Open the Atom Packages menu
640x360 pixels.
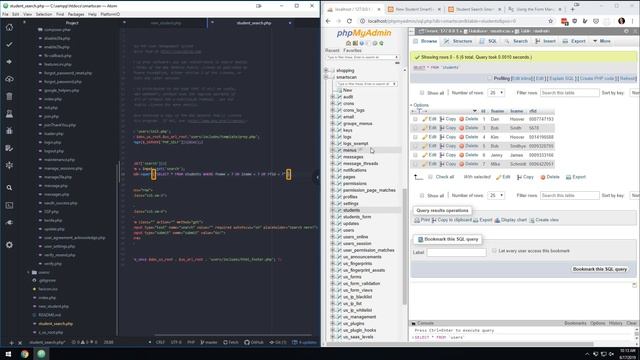click(x=76, y=14)
